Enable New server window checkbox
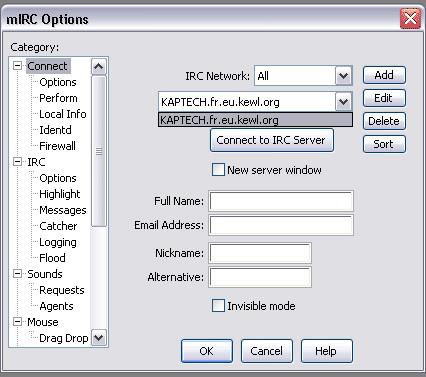 tap(218, 170)
